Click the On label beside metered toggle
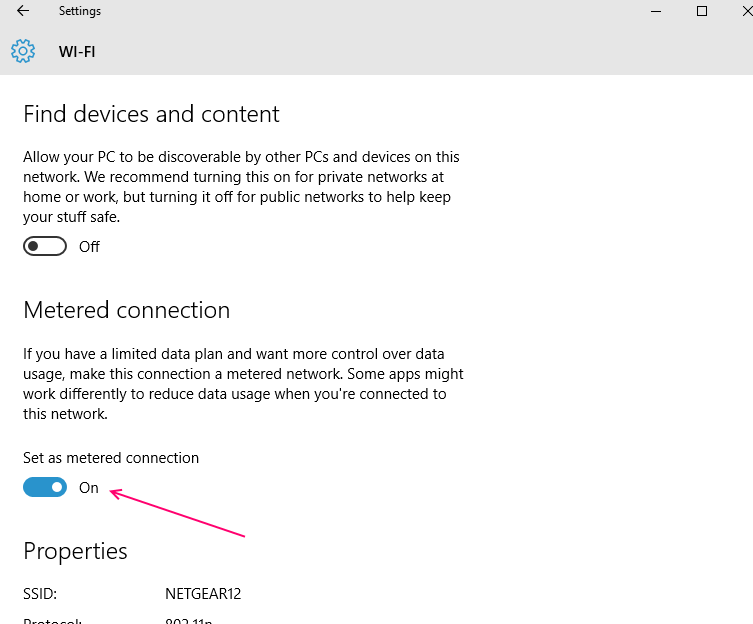The width and height of the screenshot is (753, 624). pos(89,488)
